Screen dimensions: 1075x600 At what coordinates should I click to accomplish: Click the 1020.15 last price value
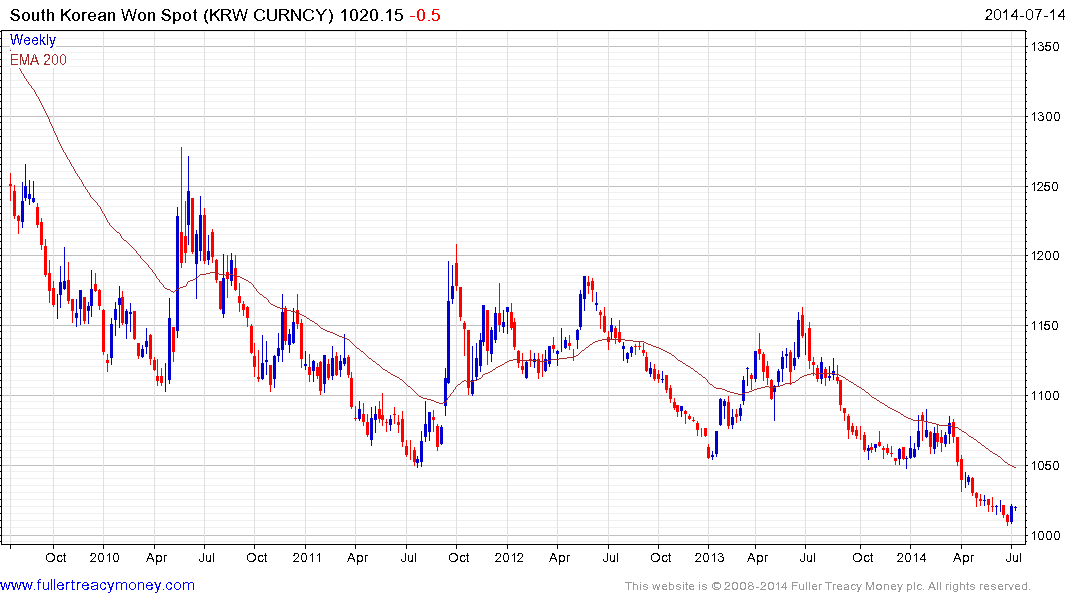coord(372,15)
